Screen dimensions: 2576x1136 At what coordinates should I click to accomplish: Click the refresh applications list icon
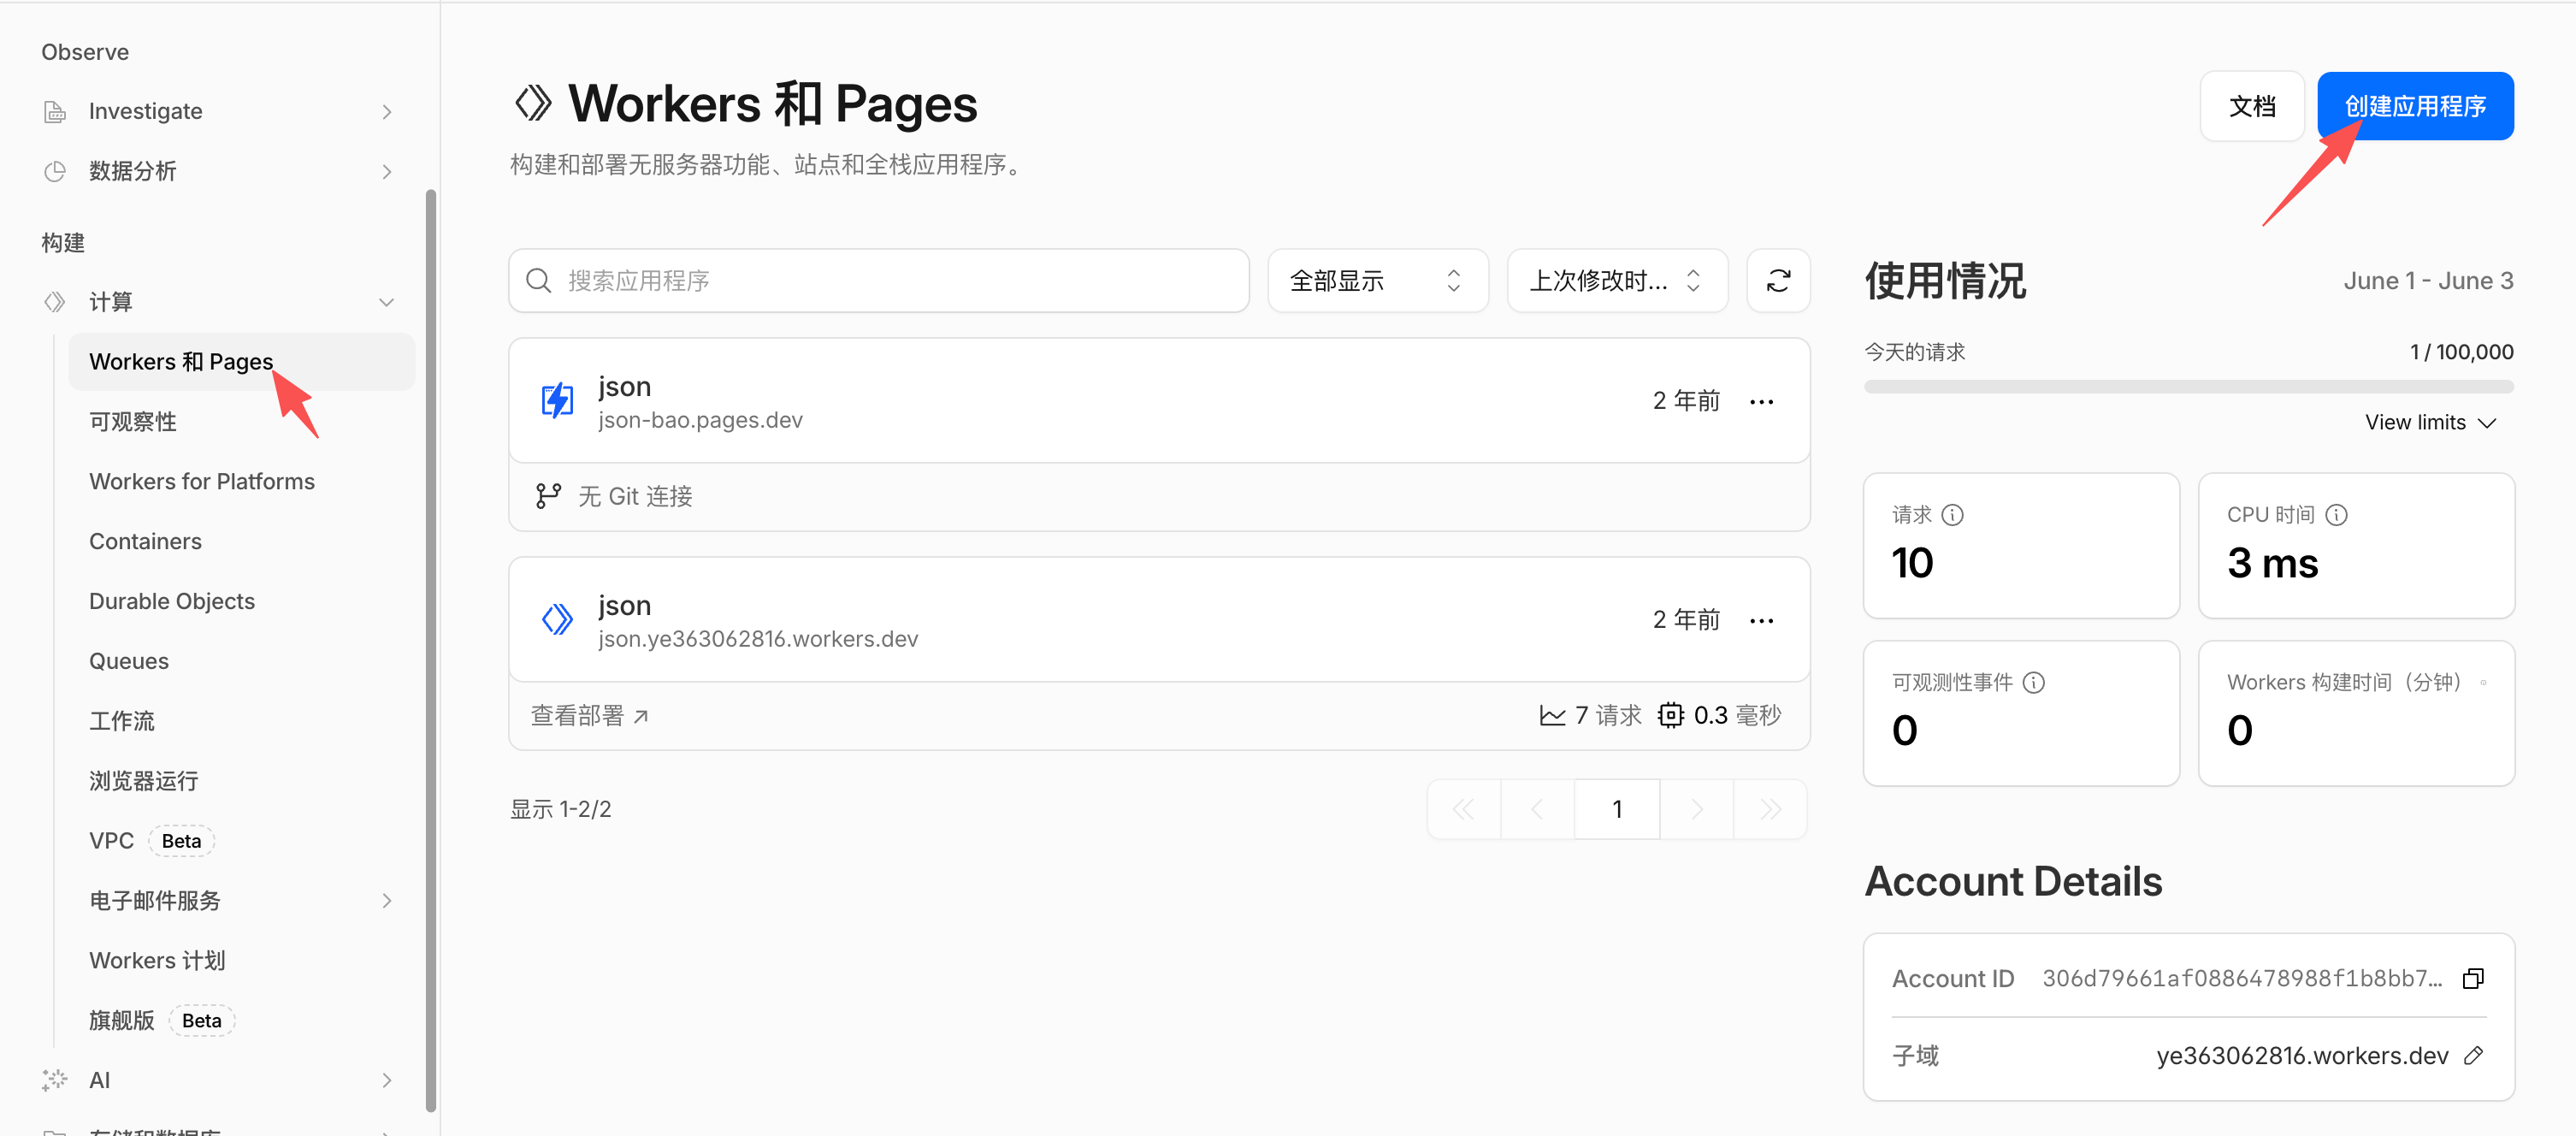pos(1777,280)
